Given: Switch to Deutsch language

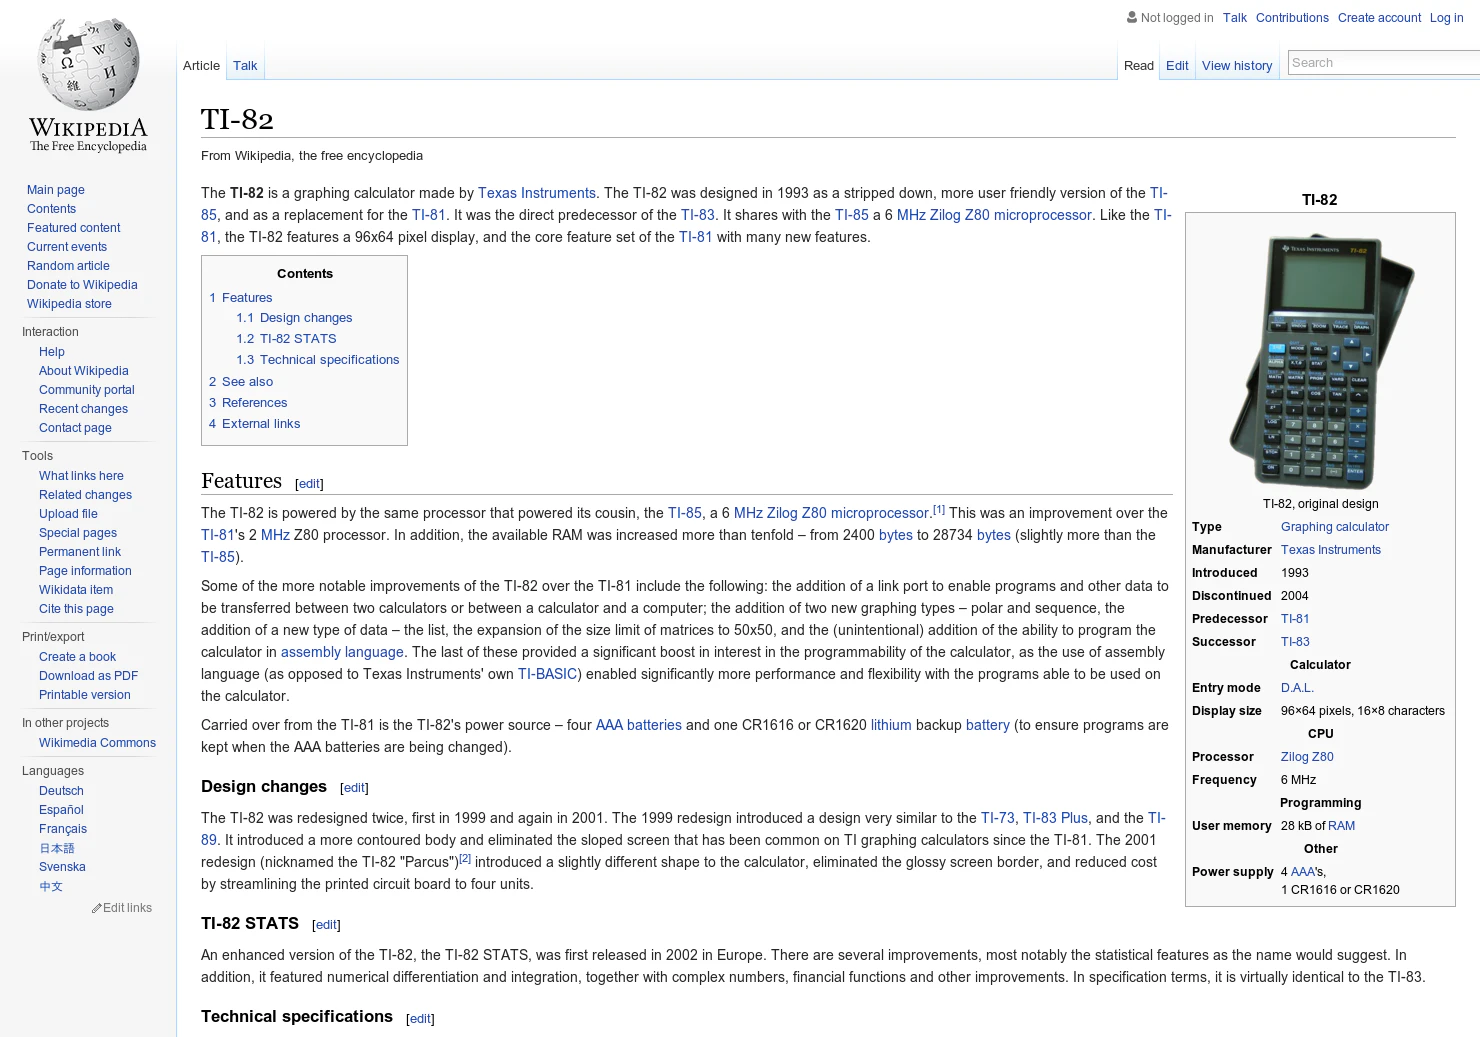Looking at the screenshot, I should 61,791.
